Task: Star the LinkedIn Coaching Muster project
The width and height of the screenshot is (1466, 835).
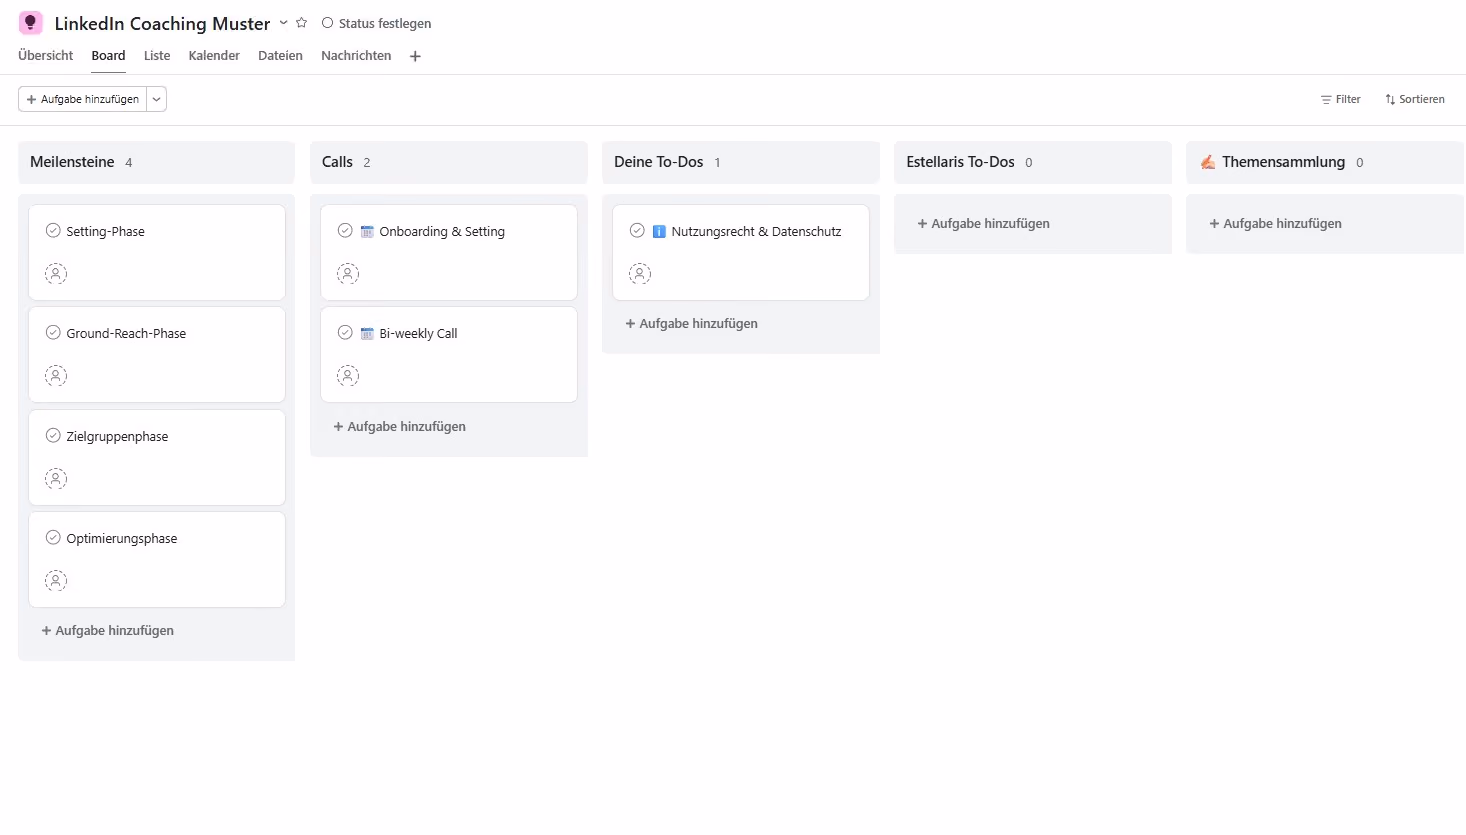Action: coord(301,23)
